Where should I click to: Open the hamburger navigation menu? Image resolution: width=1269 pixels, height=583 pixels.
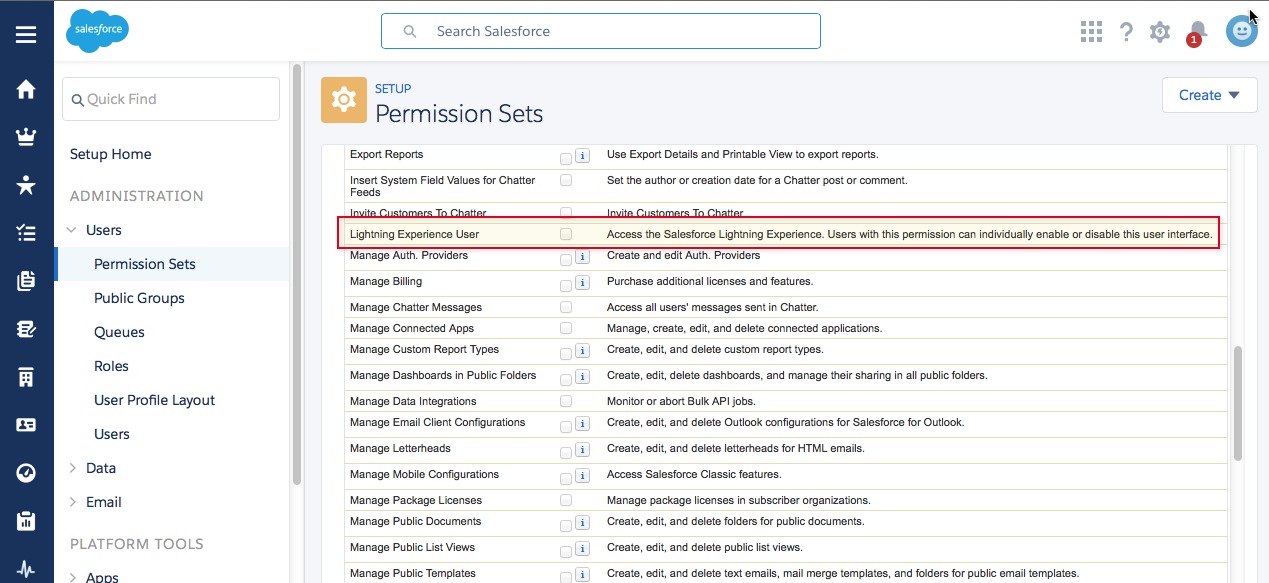(26, 35)
